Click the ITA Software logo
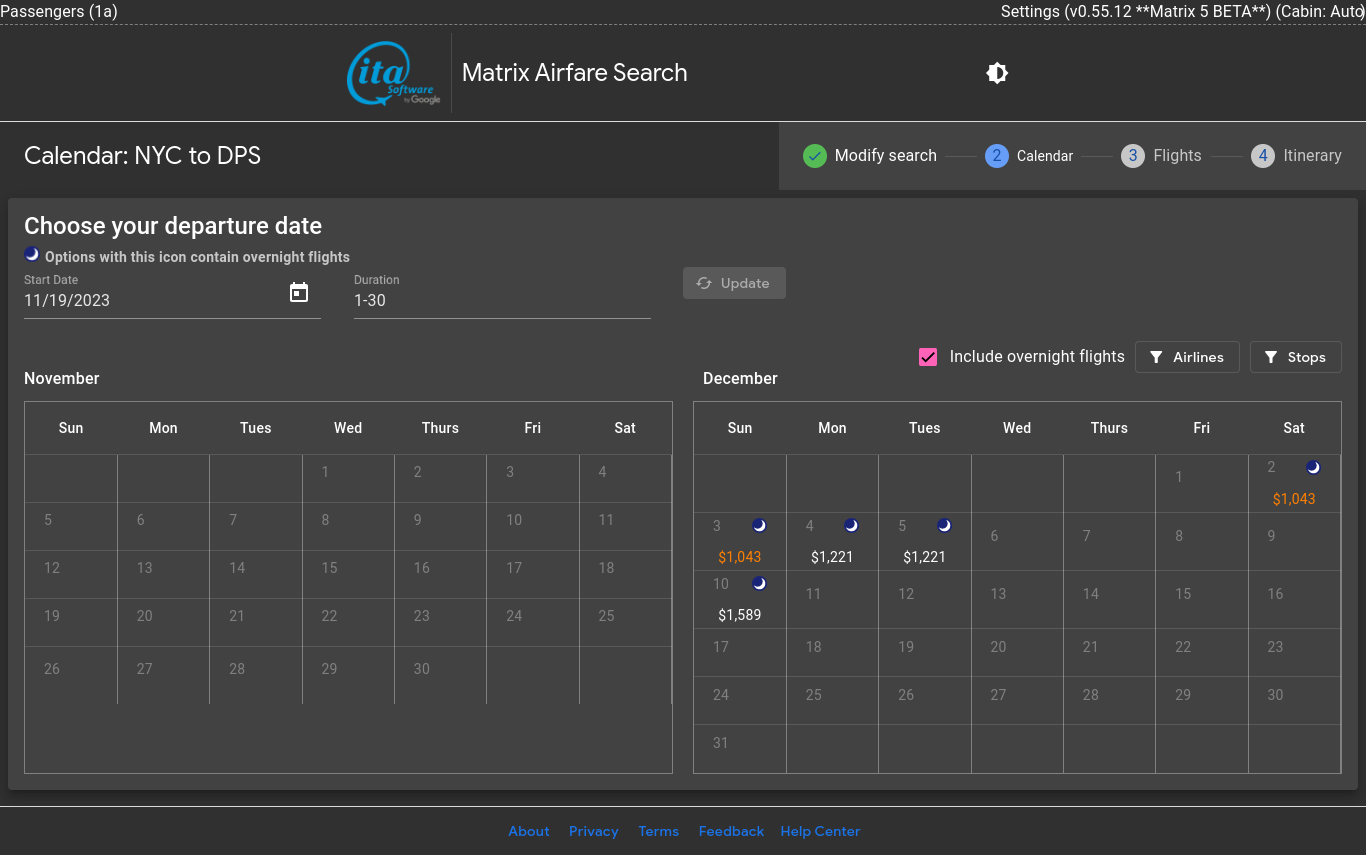This screenshot has width=1366, height=855. coord(394,73)
